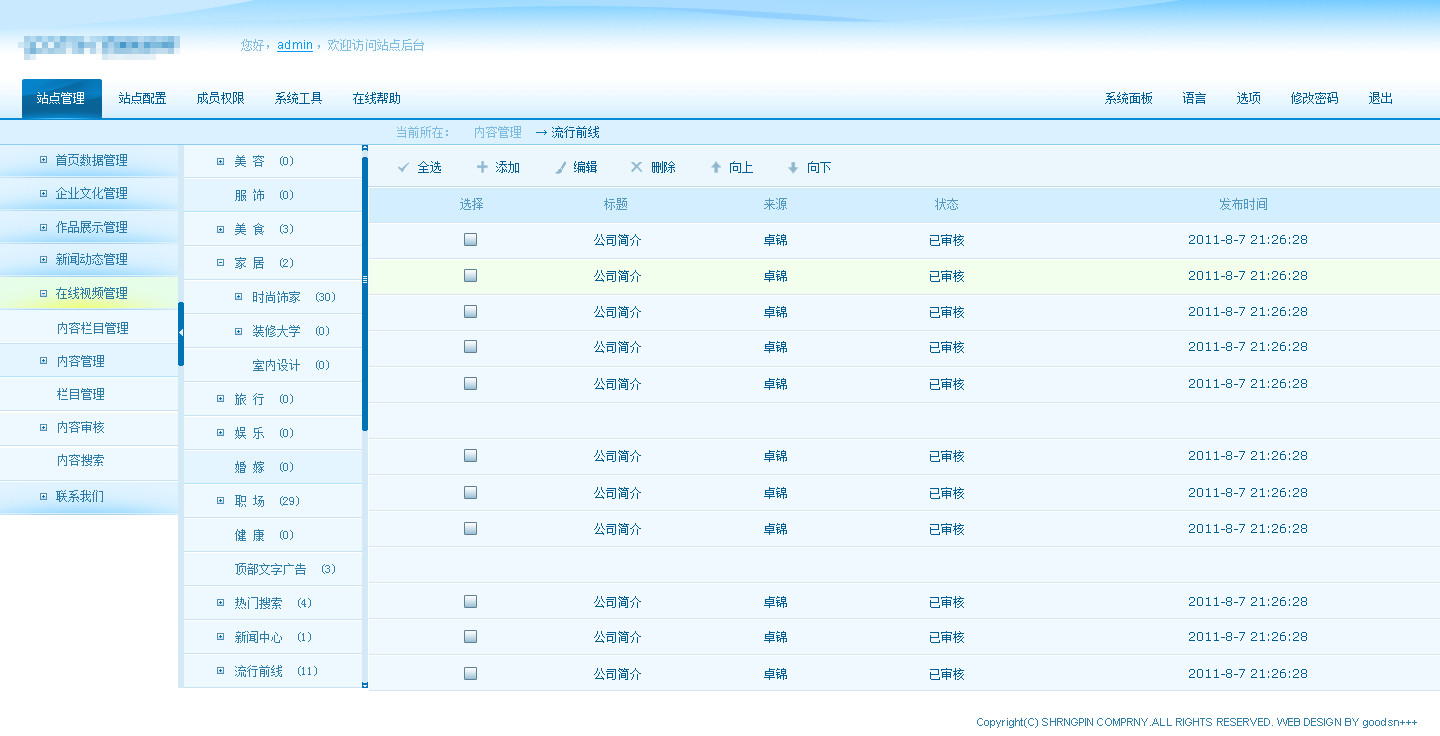Open the 系统工具 menu
The height and width of the screenshot is (736, 1440).
(x=298, y=99)
